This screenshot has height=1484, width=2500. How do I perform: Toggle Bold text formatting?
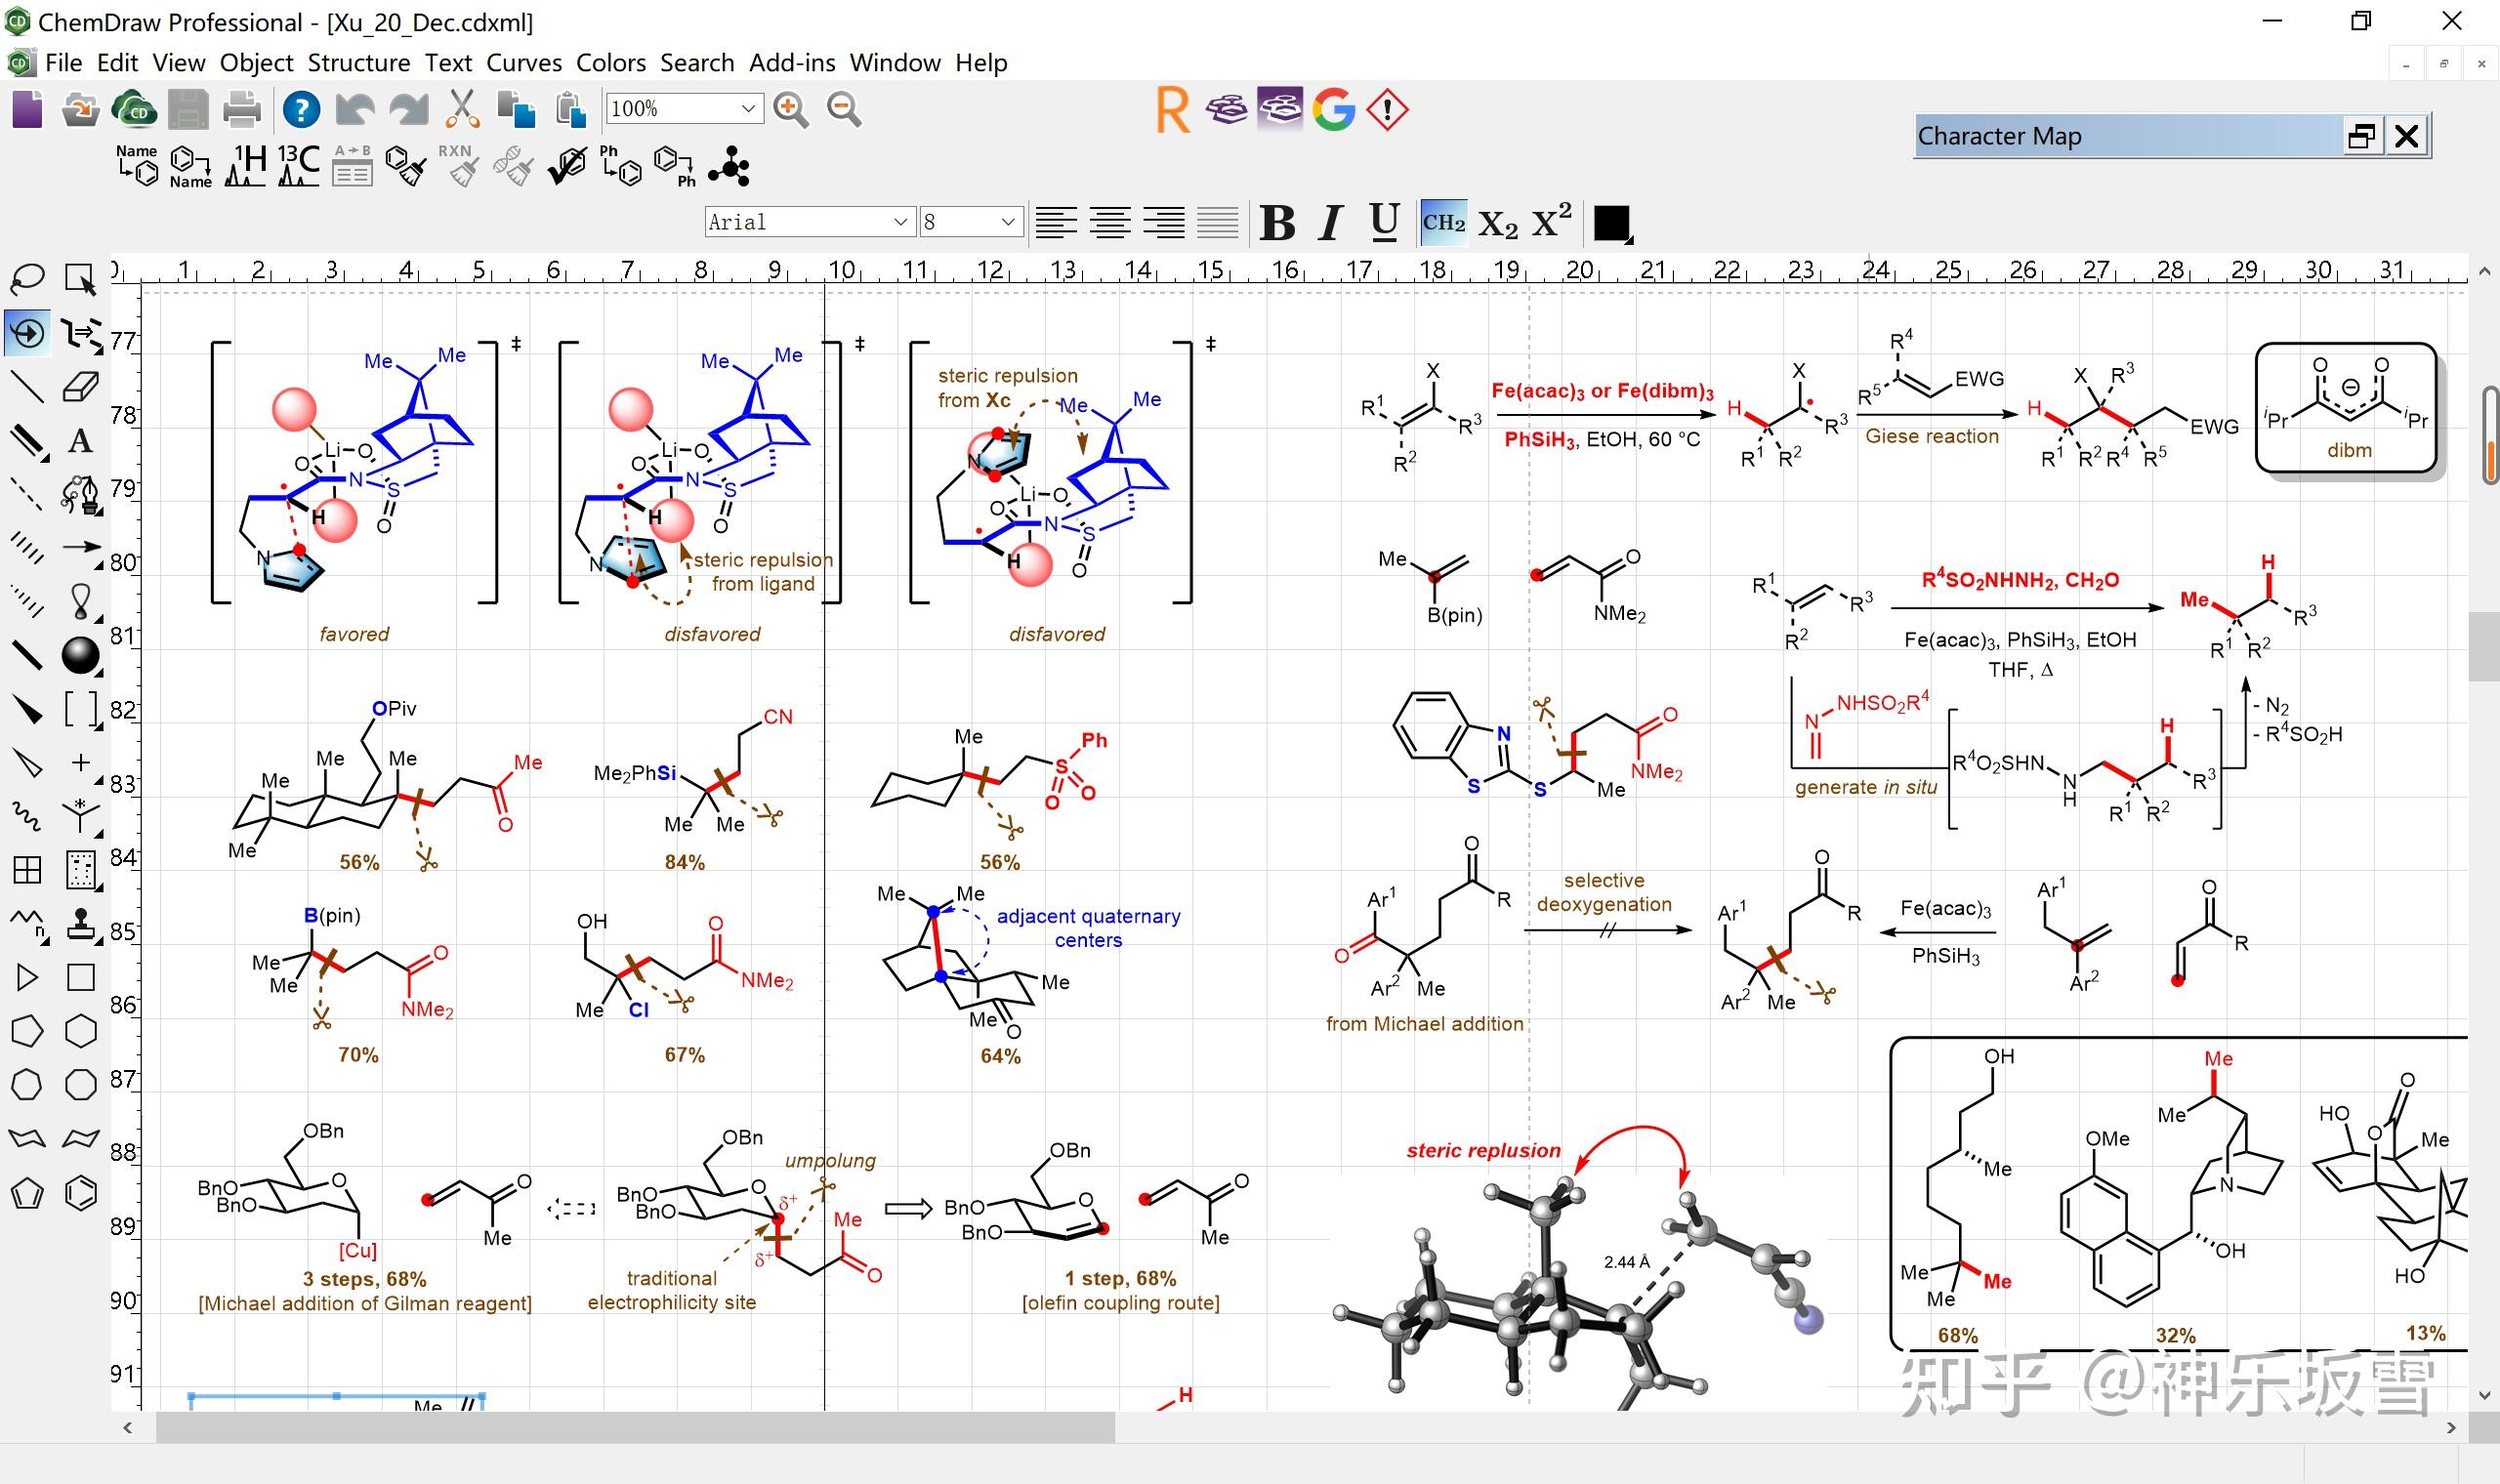pos(1277,222)
